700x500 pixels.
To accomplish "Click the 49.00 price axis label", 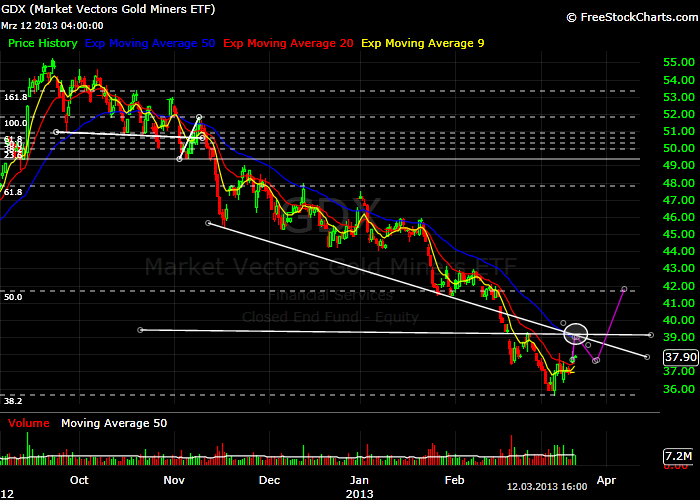I will pyautogui.click(x=679, y=166).
